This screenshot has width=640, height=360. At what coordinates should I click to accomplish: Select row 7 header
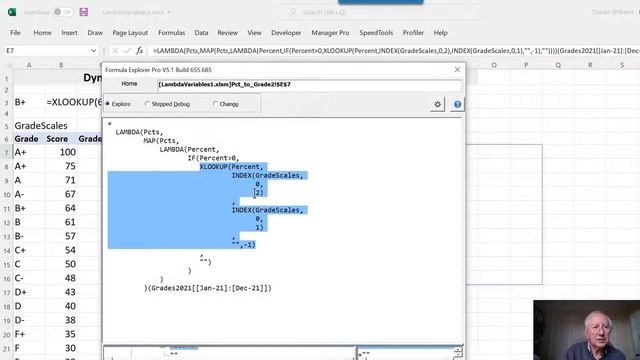(x=7, y=153)
